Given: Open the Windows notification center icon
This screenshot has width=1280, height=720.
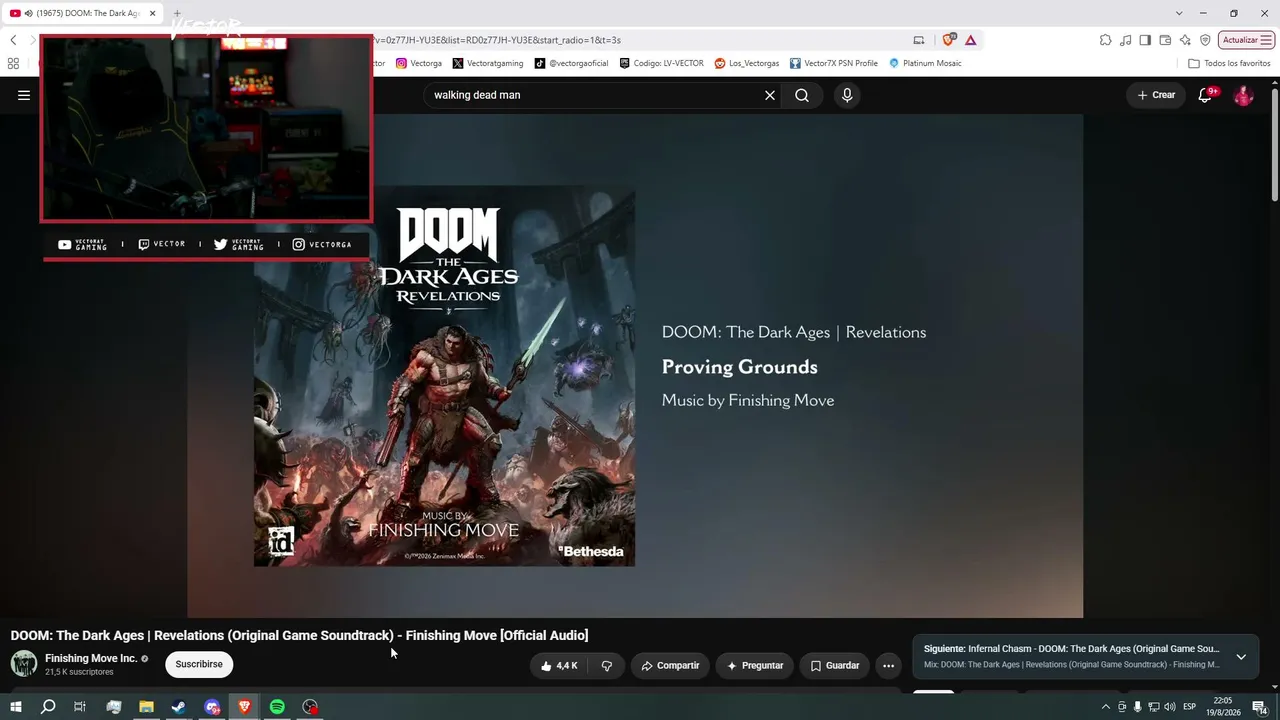Looking at the screenshot, I should pyautogui.click(x=1260, y=707).
